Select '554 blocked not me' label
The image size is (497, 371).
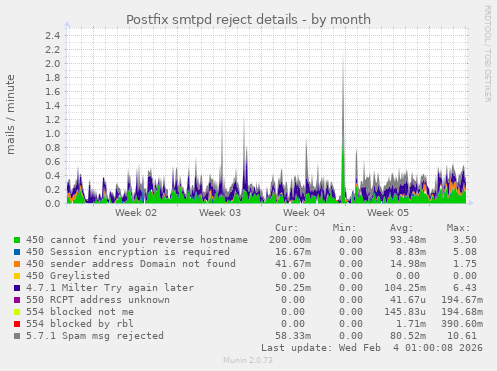(x=80, y=312)
